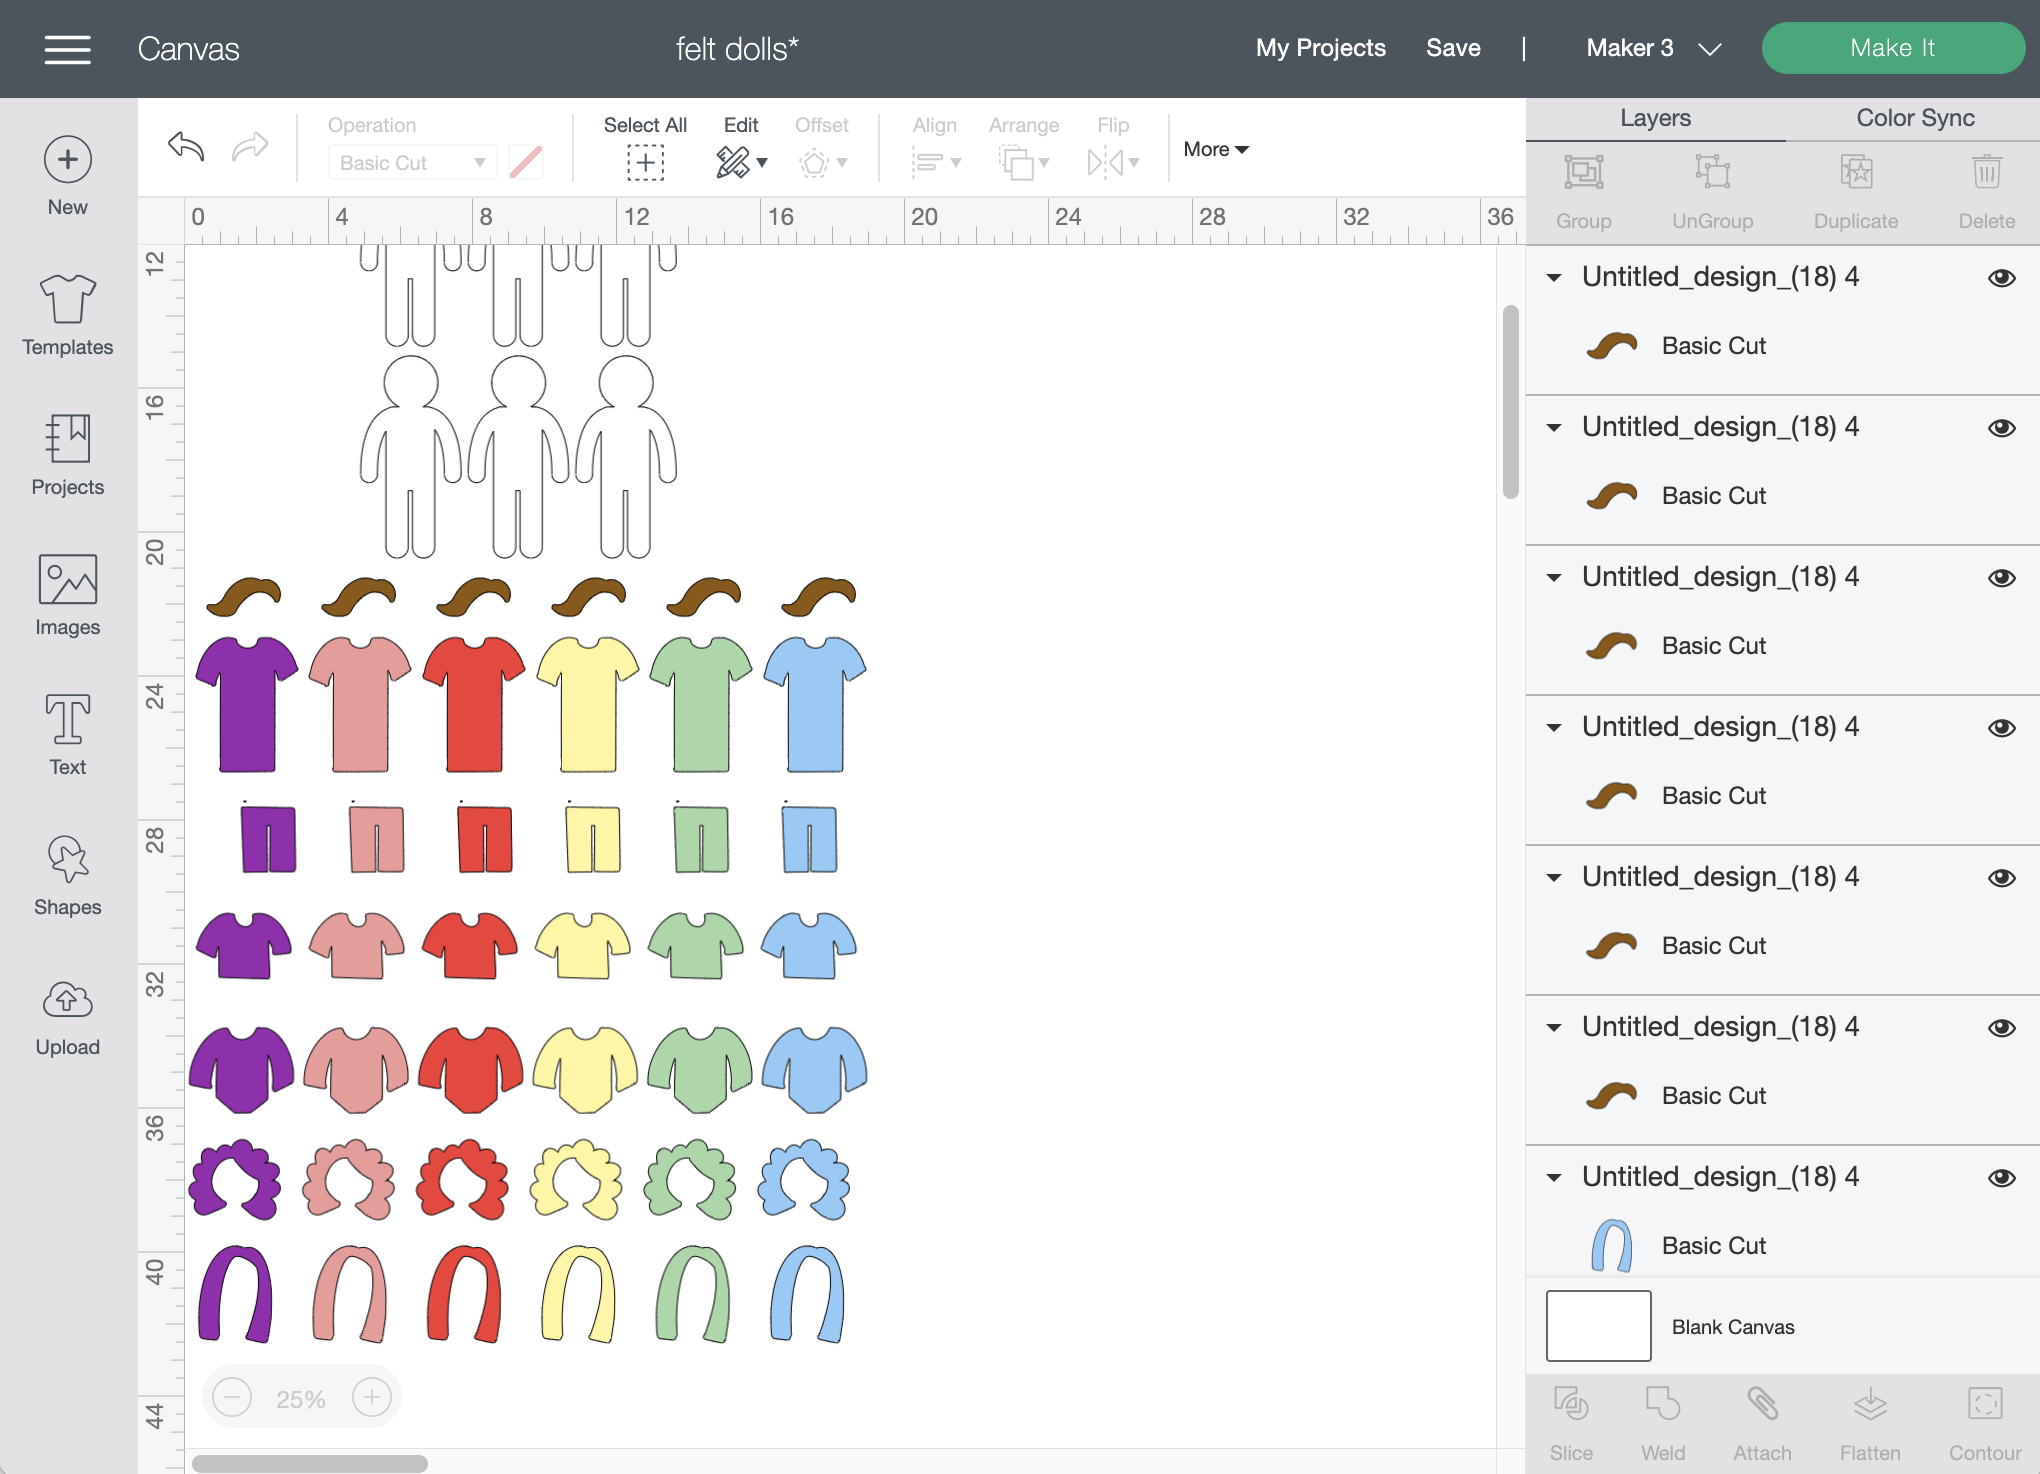Open the Upload panel
The image size is (2040, 1474).
(x=67, y=1018)
